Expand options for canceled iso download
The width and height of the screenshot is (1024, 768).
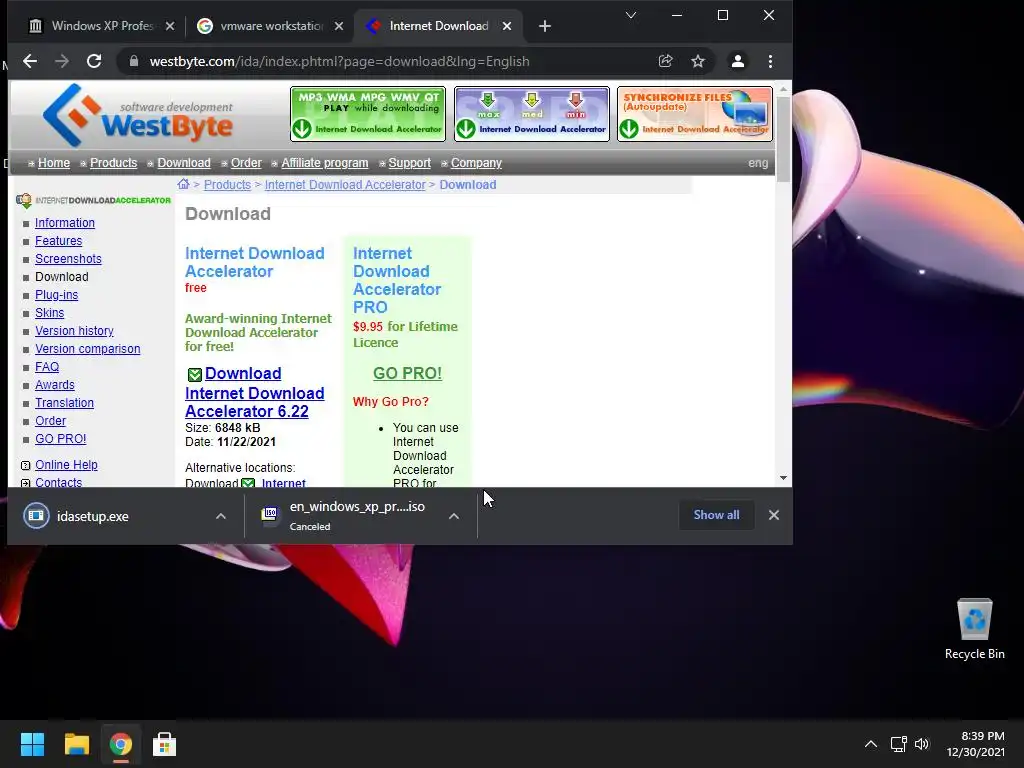(454, 516)
